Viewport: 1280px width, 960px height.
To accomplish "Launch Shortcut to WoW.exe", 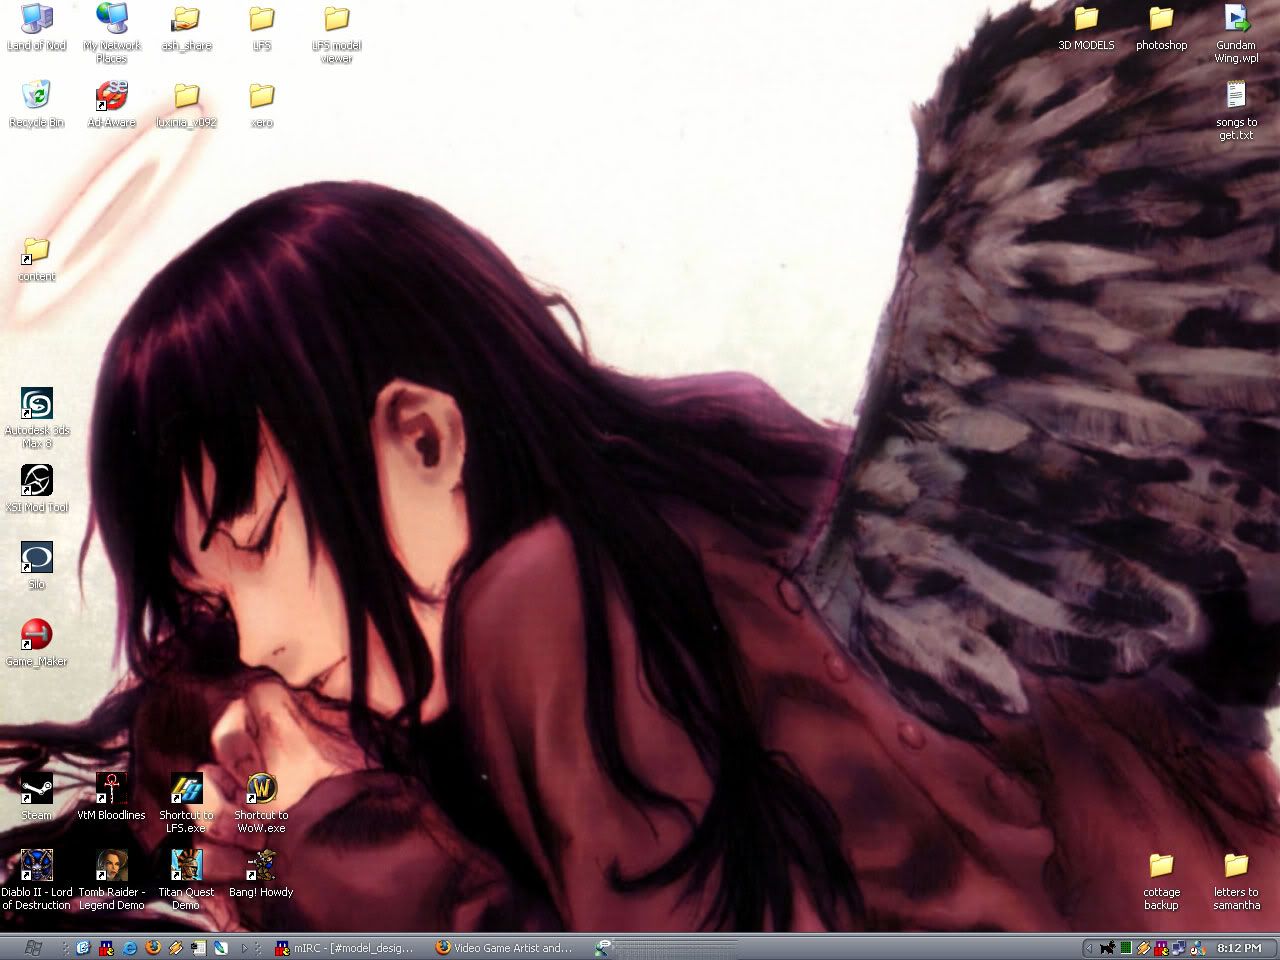I will coord(262,802).
